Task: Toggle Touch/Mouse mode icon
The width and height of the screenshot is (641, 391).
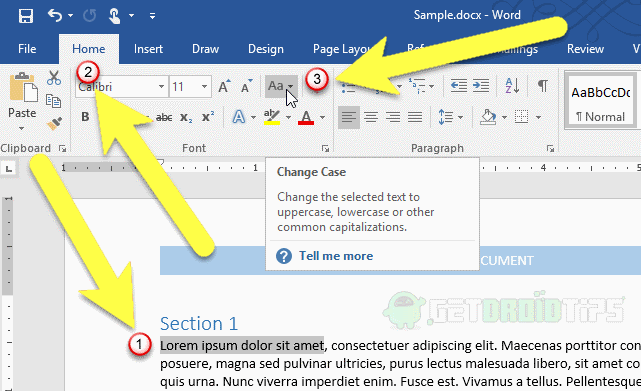Action: tap(114, 16)
